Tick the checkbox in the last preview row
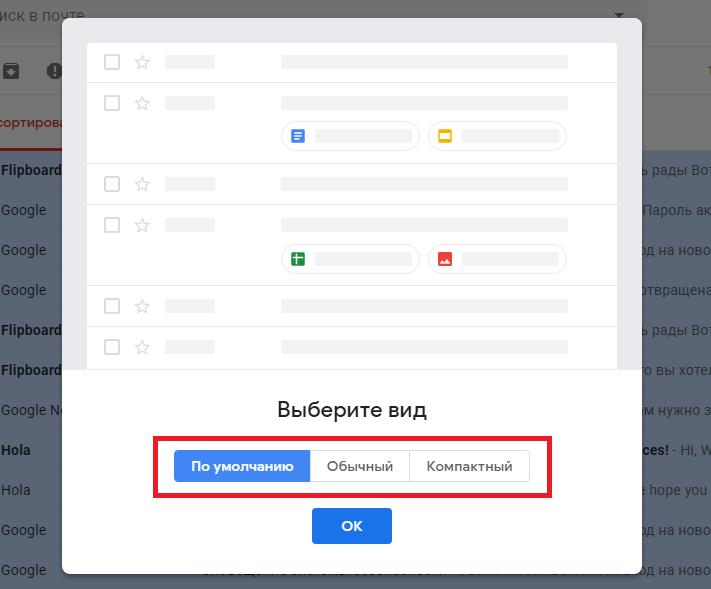 [112, 347]
